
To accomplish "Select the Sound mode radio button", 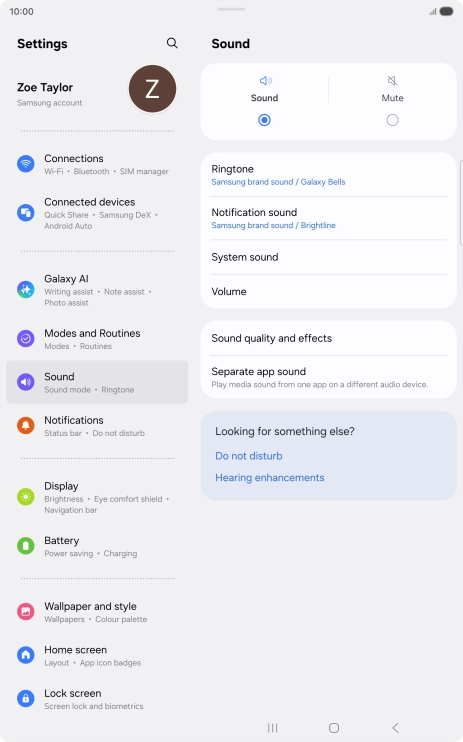I will 264,120.
